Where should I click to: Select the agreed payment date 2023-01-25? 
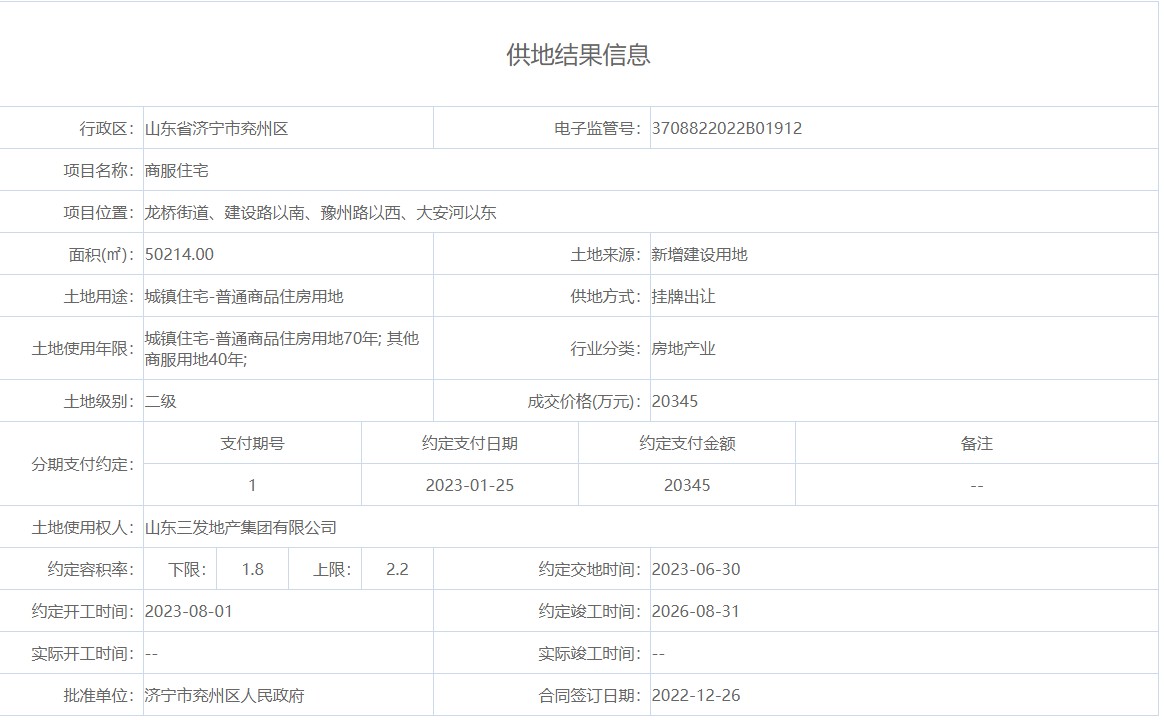(x=469, y=486)
